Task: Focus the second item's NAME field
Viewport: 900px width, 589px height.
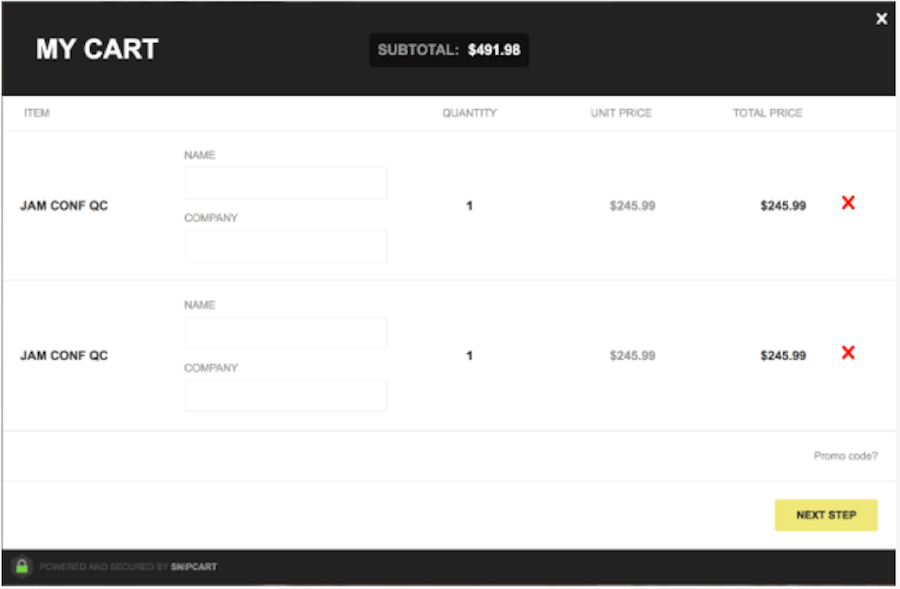Action: 285,333
